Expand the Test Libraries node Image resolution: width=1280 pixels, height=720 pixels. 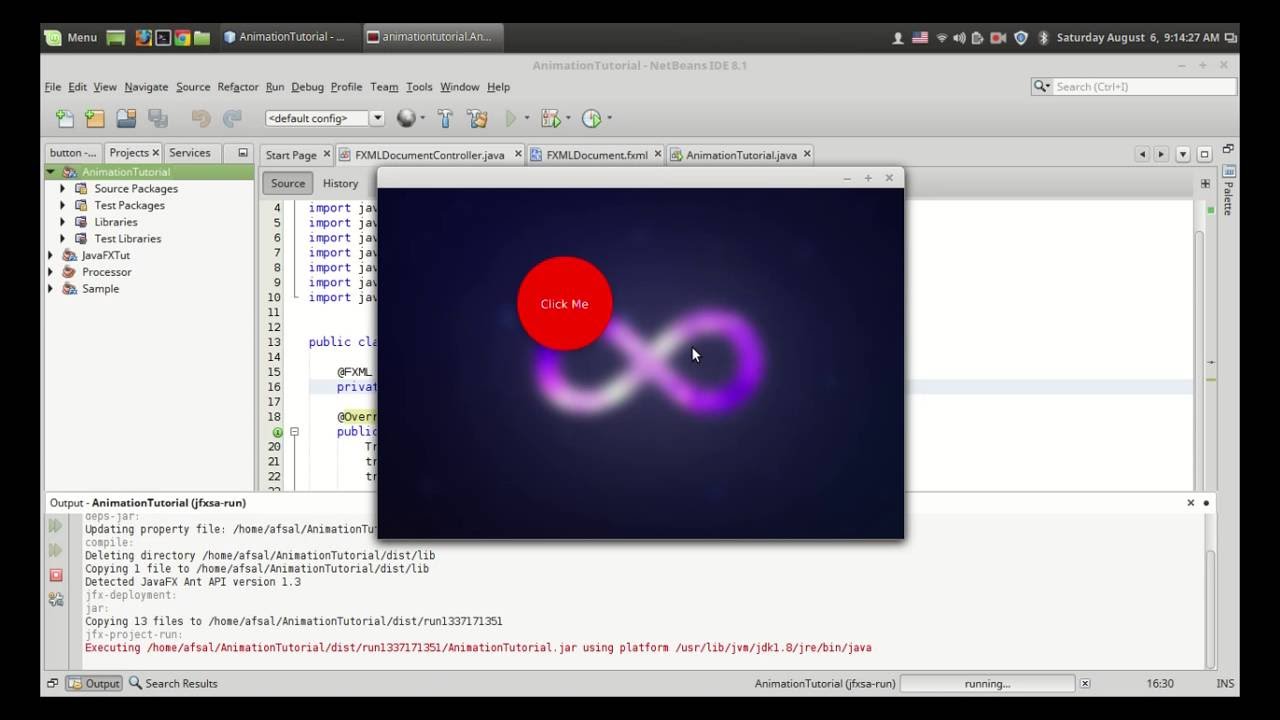(63, 238)
